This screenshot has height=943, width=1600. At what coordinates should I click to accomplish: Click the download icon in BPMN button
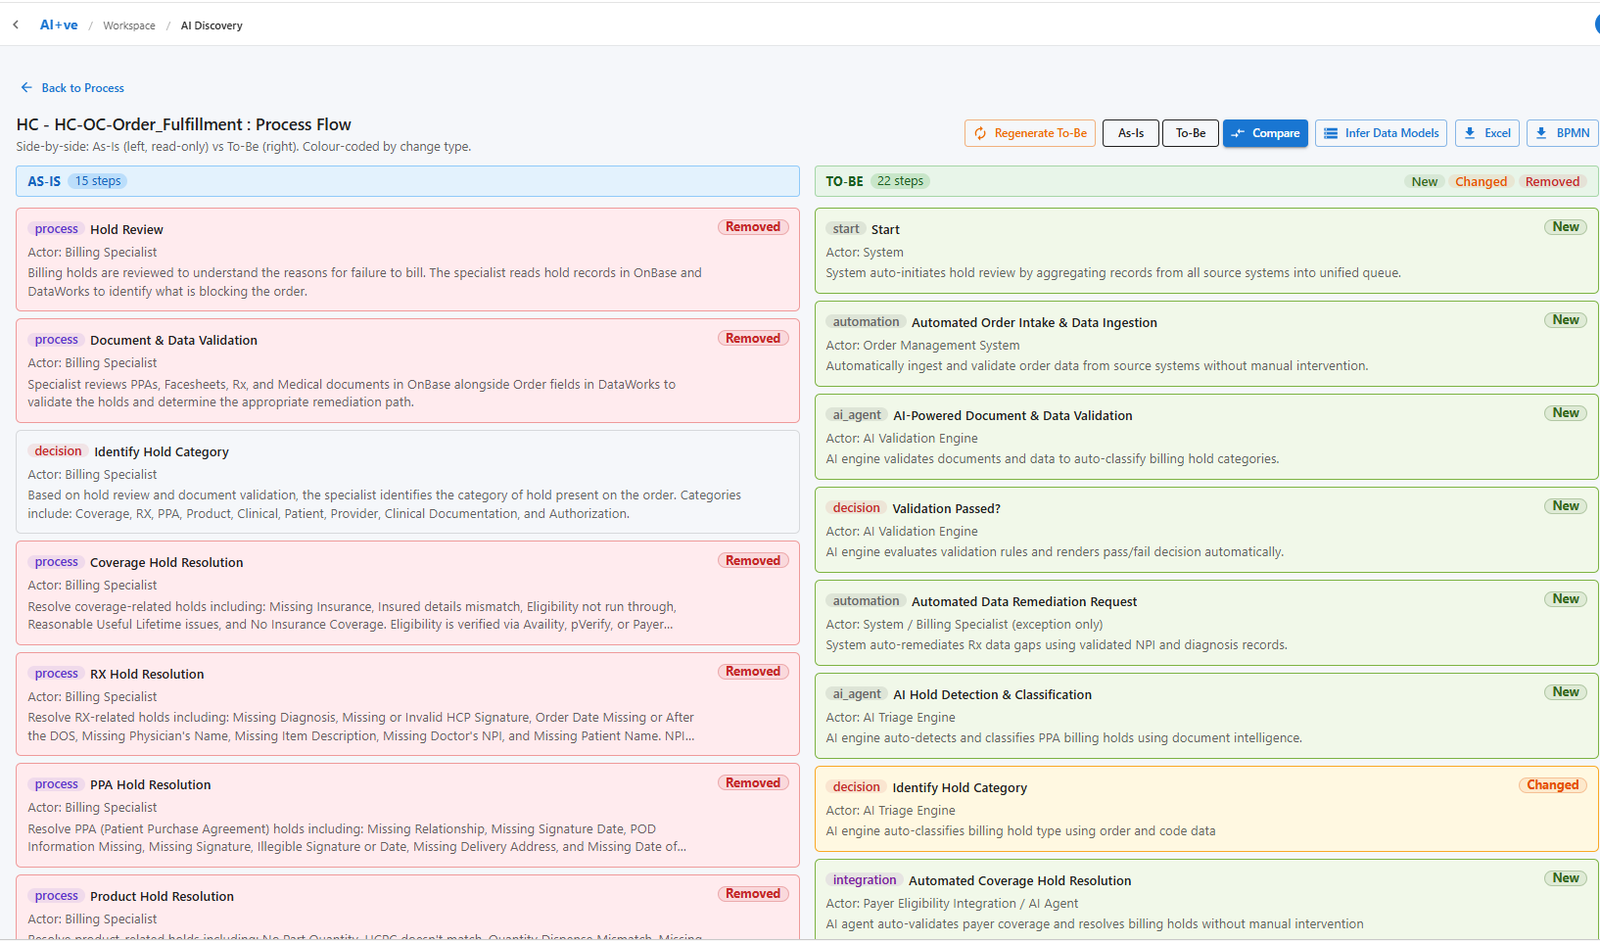[1541, 133]
